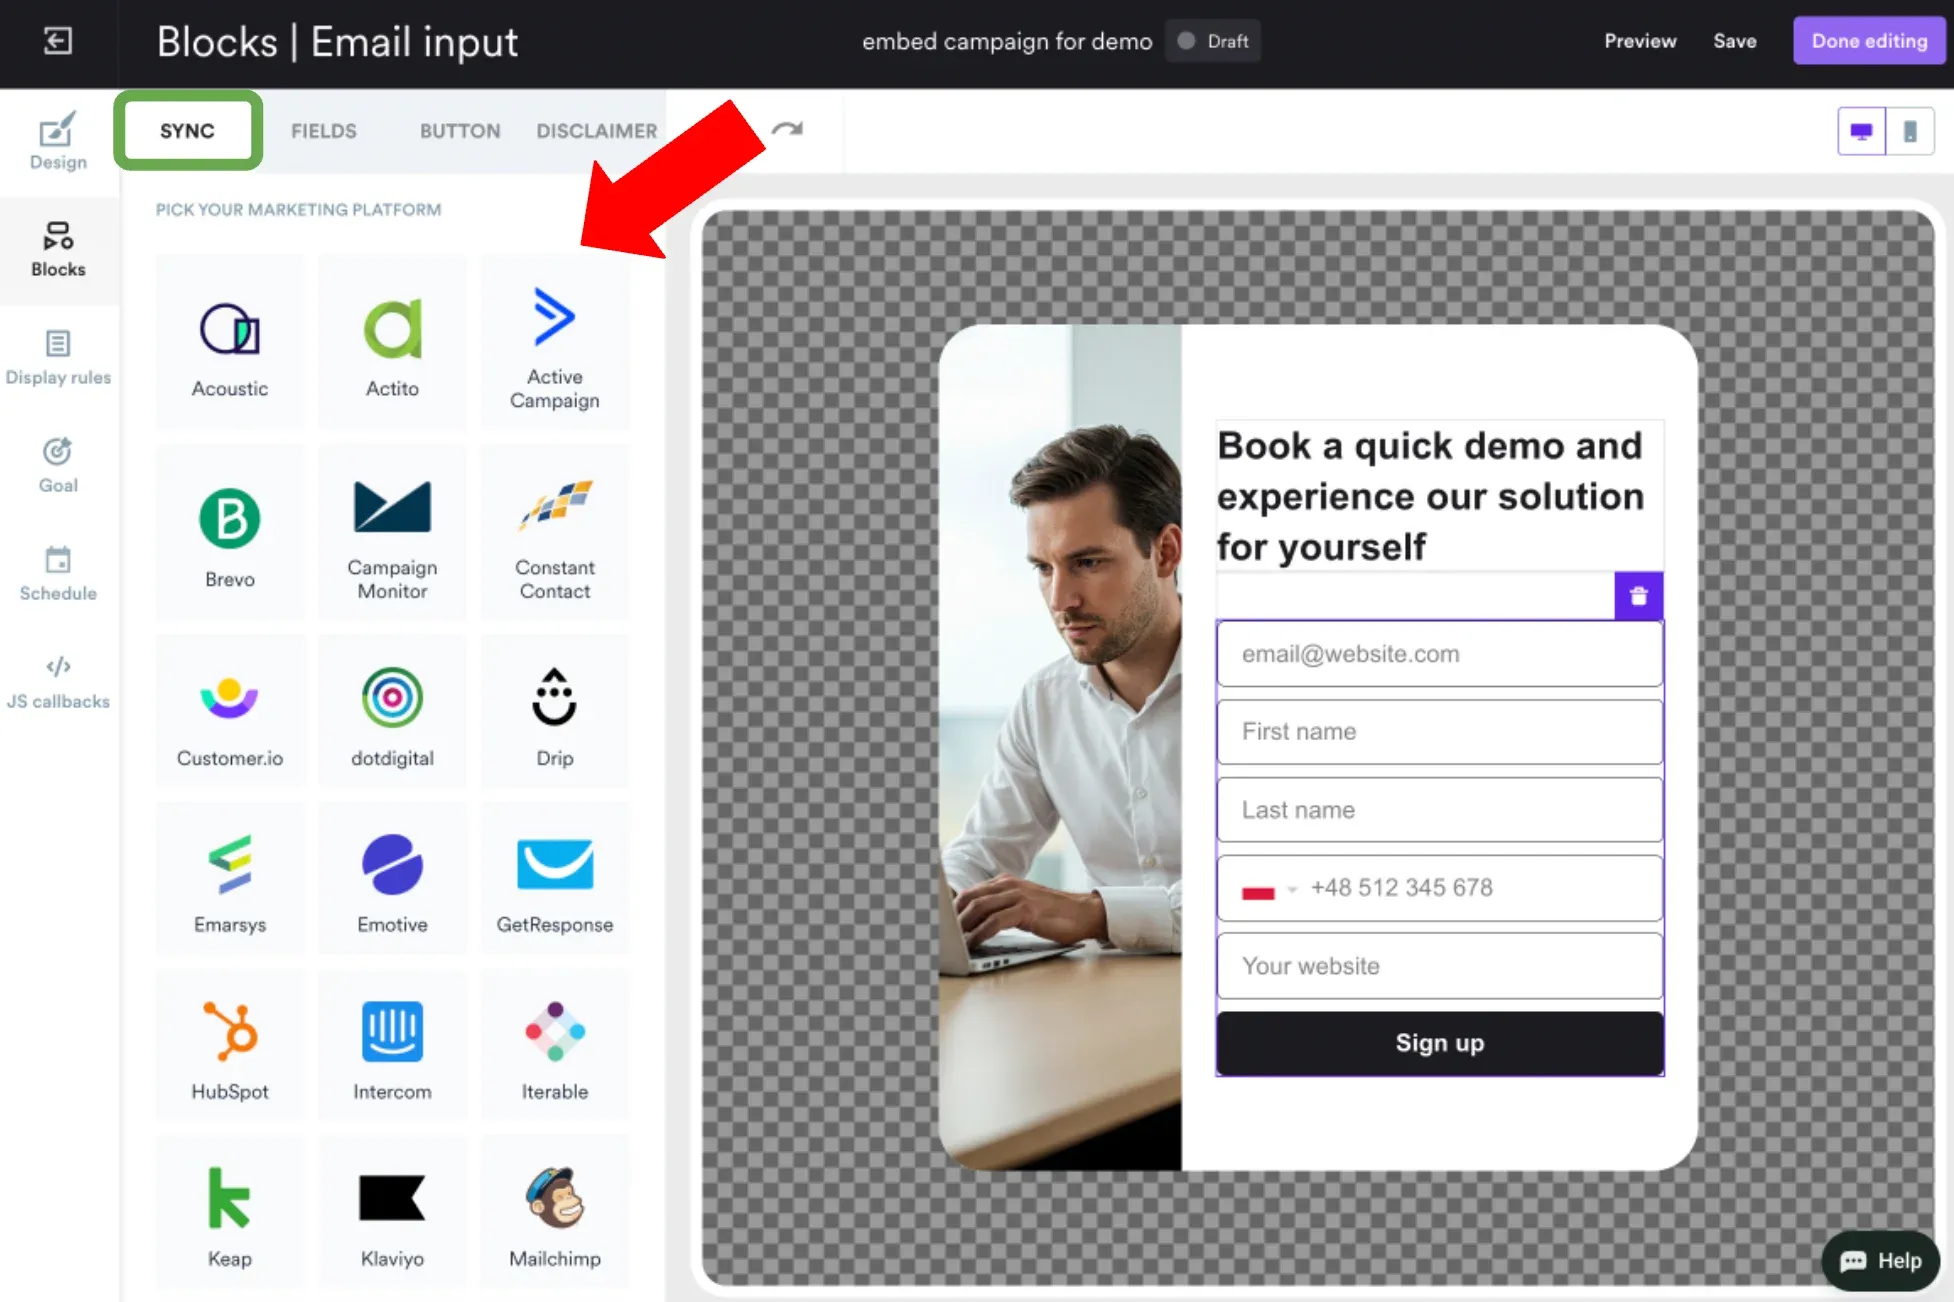Screen dimensions: 1954x1302
Task: Select the Constant Contact platform
Action: pyautogui.click(x=555, y=533)
